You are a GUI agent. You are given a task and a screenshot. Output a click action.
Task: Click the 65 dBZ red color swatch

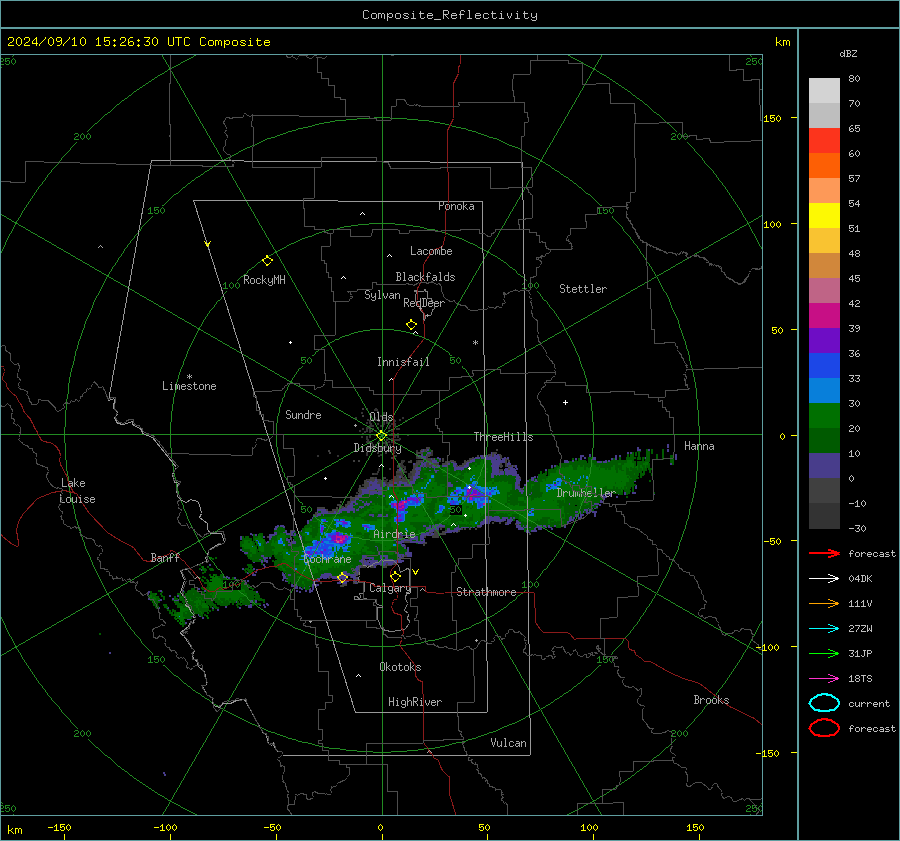(x=824, y=140)
